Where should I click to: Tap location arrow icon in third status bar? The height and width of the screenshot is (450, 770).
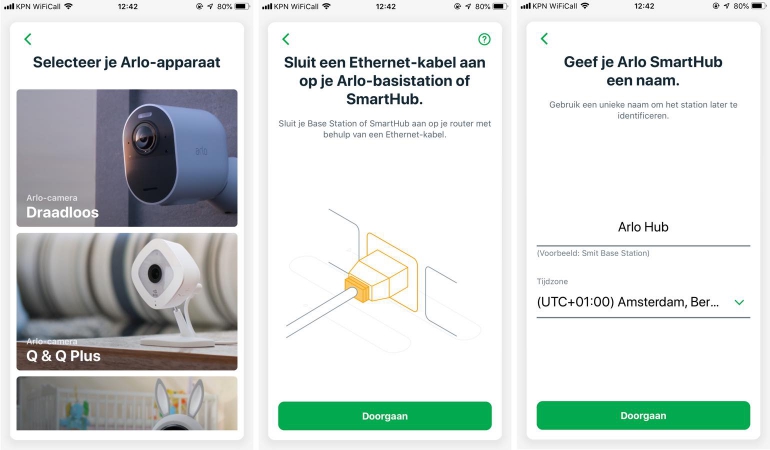coord(727,6)
